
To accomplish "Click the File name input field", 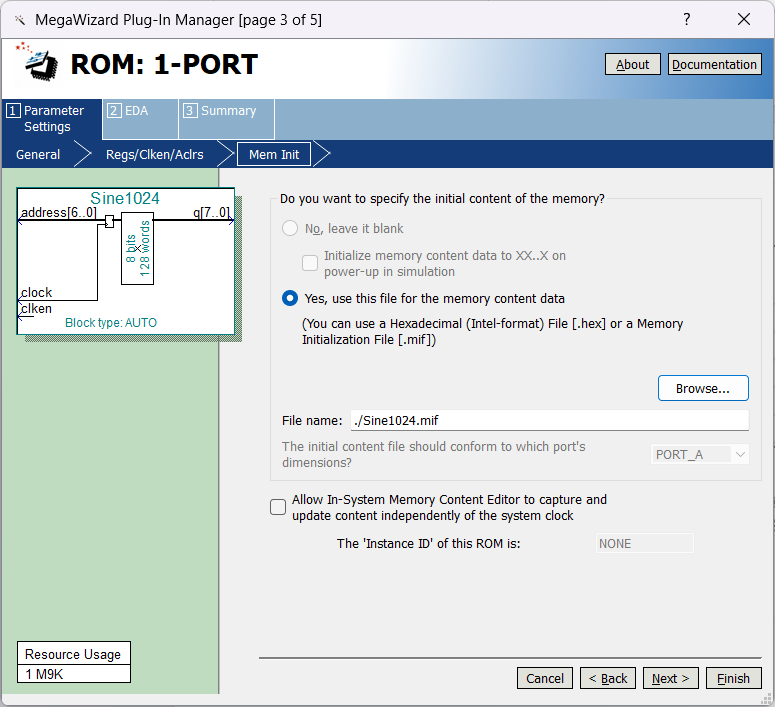I will click(550, 420).
